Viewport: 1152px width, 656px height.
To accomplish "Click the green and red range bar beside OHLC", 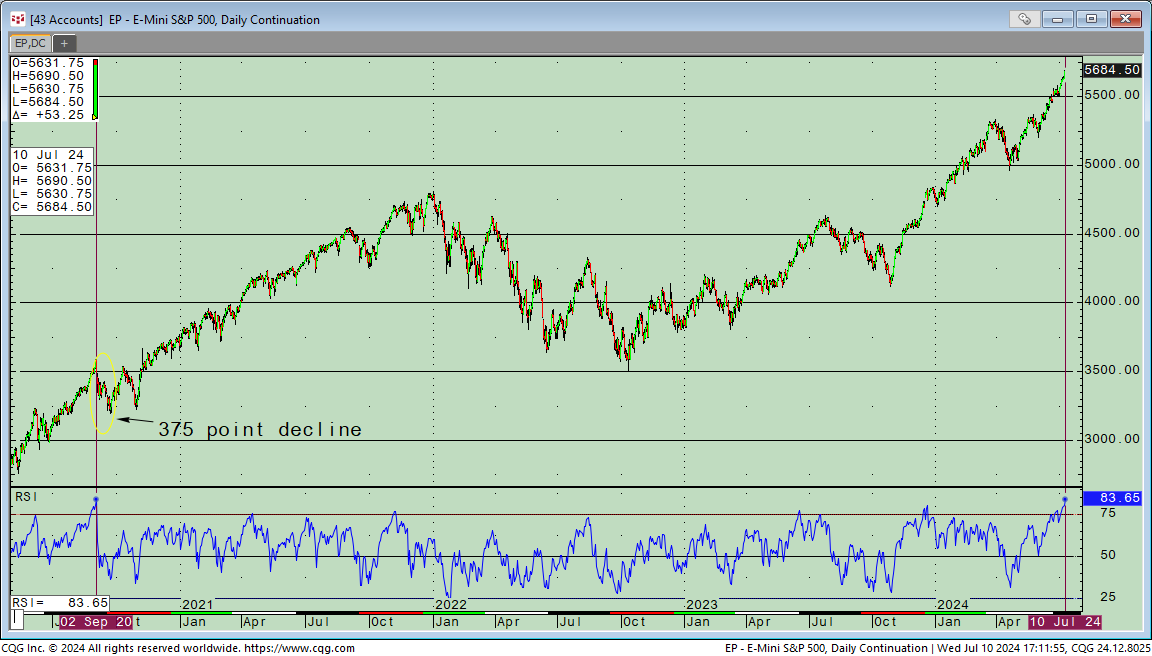I will (x=95, y=89).
